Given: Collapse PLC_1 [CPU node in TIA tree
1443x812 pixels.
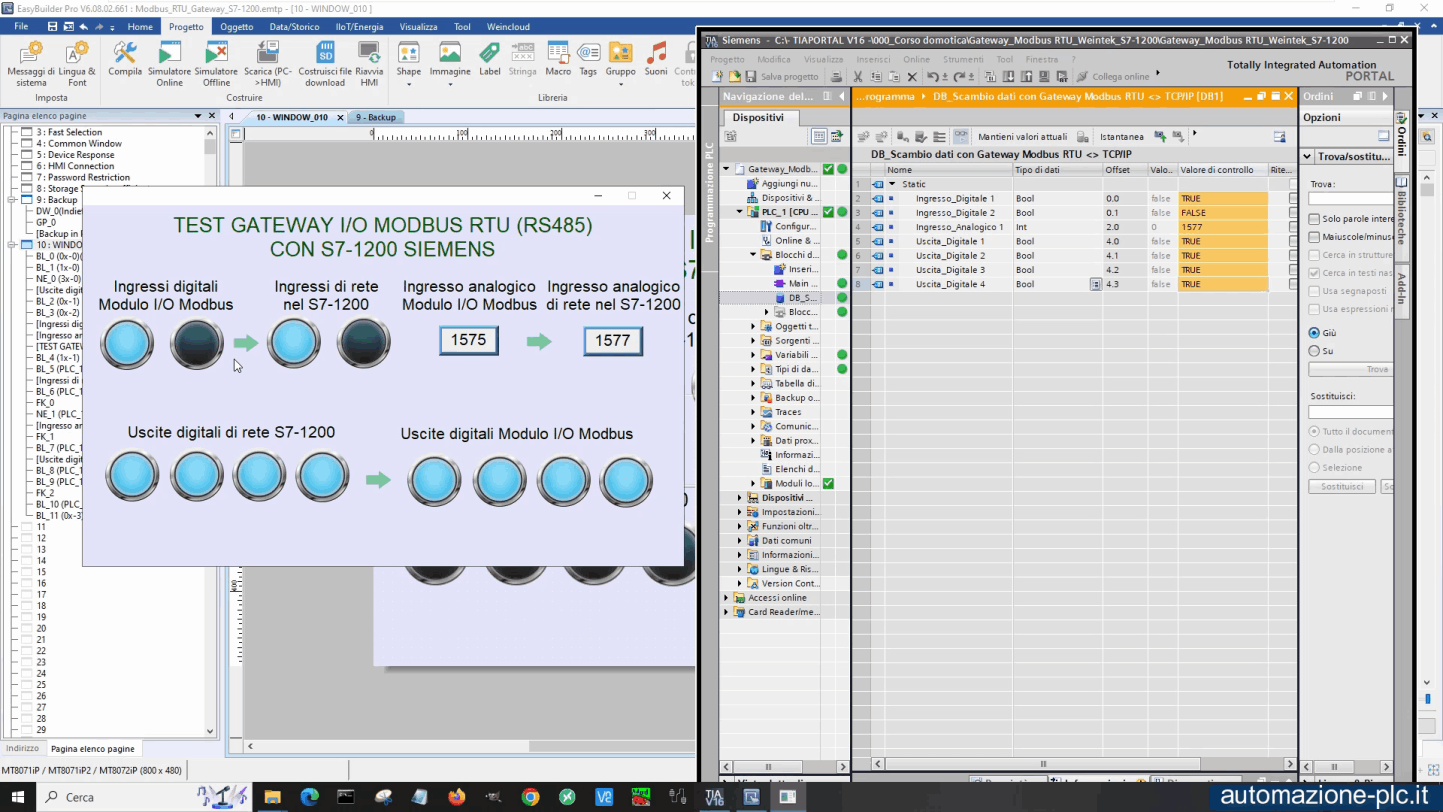Looking at the screenshot, I should click(x=740, y=212).
